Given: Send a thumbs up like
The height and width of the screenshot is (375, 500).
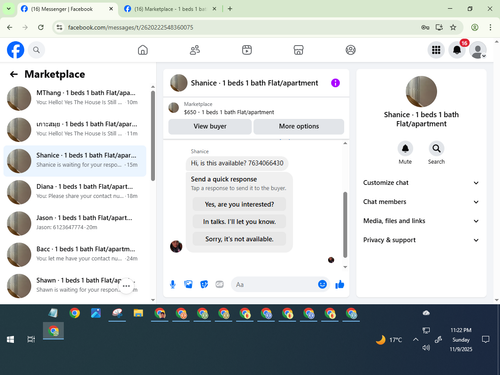Looking at the screenshot, I should (x=340, y=284).
